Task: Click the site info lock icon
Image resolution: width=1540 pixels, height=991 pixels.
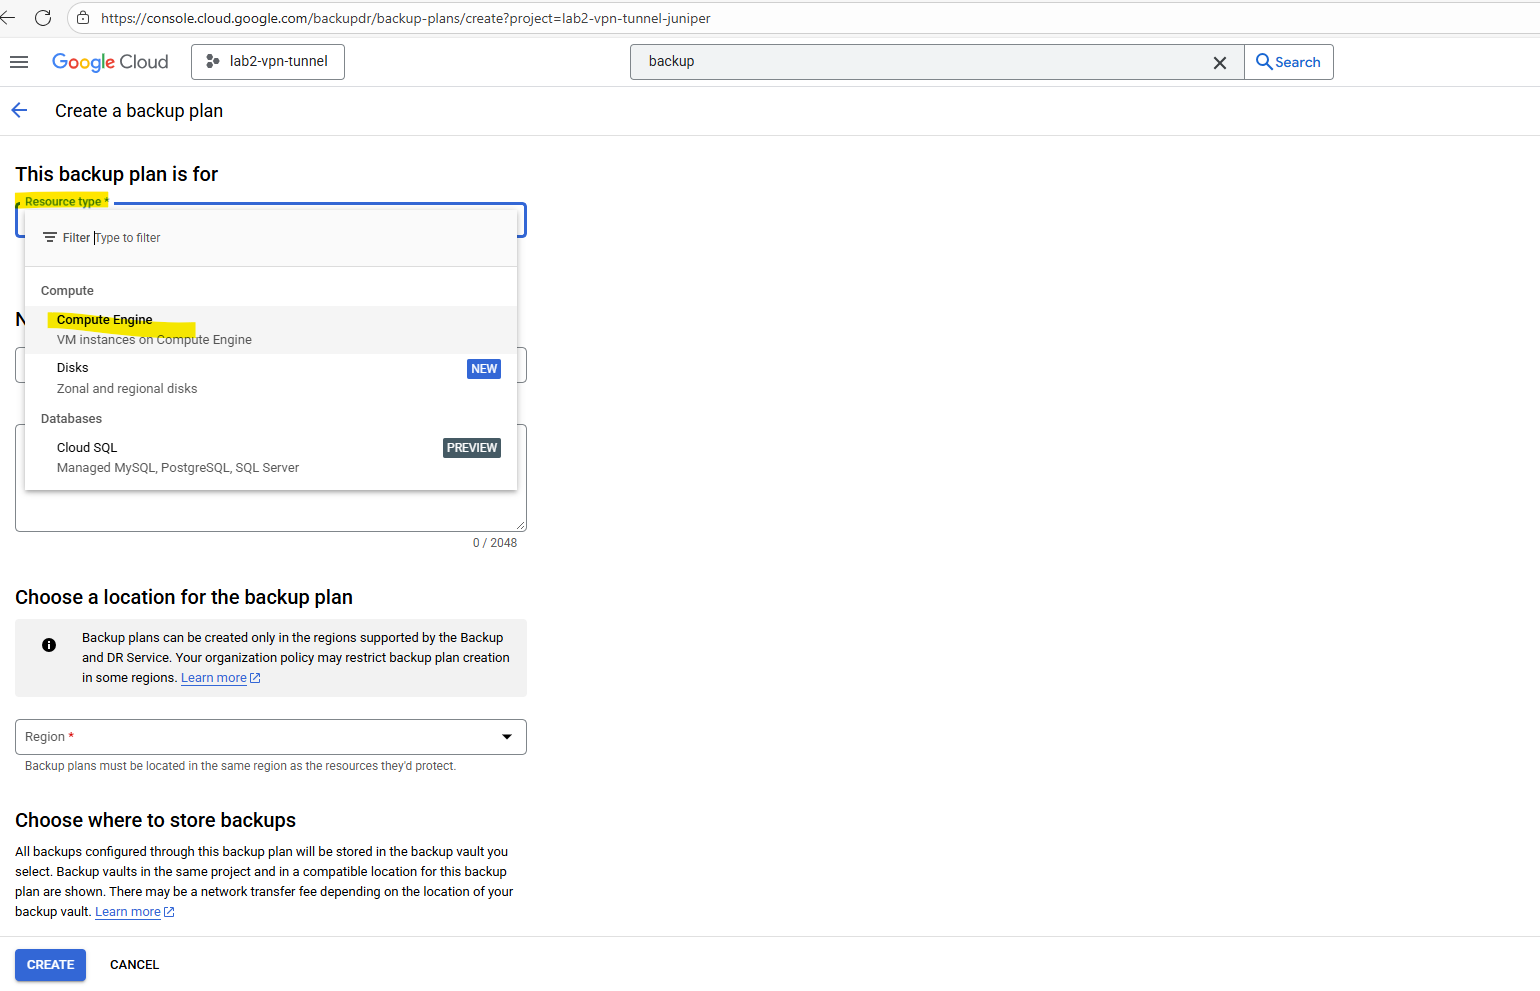Action: point(83,18)
